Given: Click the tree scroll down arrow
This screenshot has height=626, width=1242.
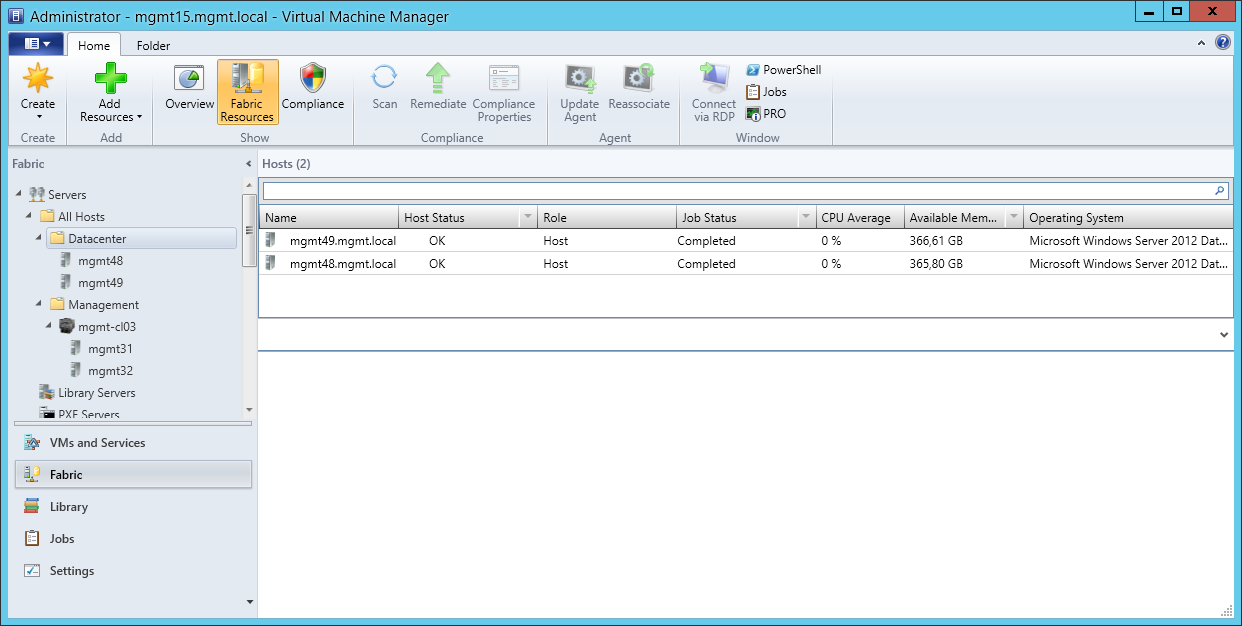Looking at the screenshot, I should pyautogui.click(x=248, y=410).
